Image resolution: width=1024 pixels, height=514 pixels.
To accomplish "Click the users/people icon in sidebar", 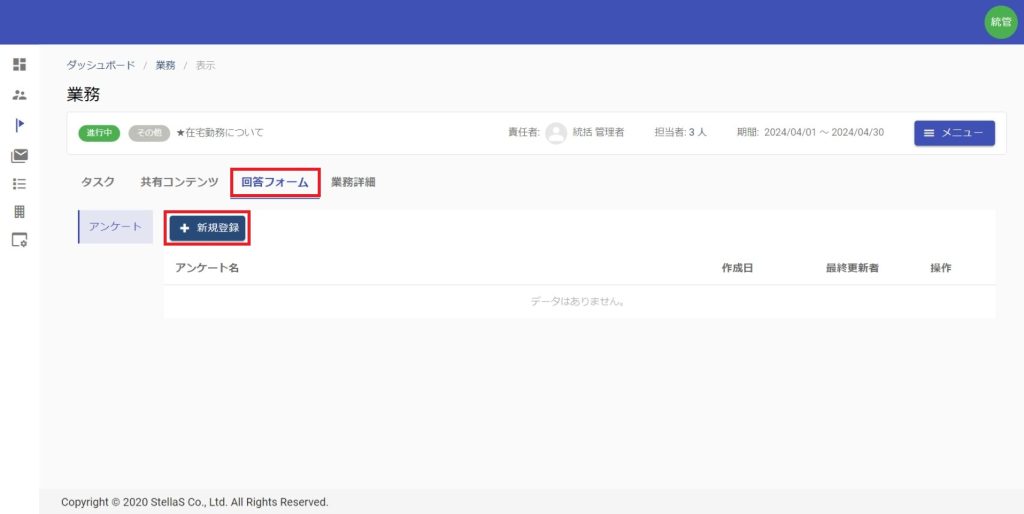I will [x=19, y=95].
